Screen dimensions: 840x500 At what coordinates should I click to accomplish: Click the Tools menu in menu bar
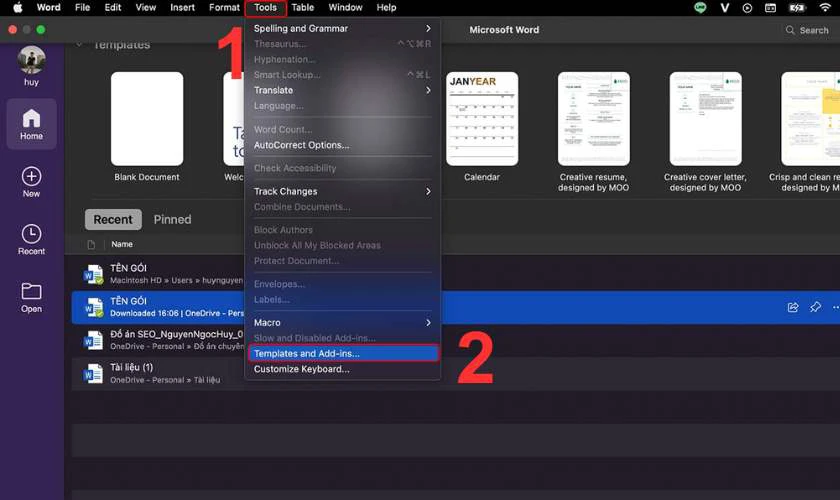click(265, 8)
